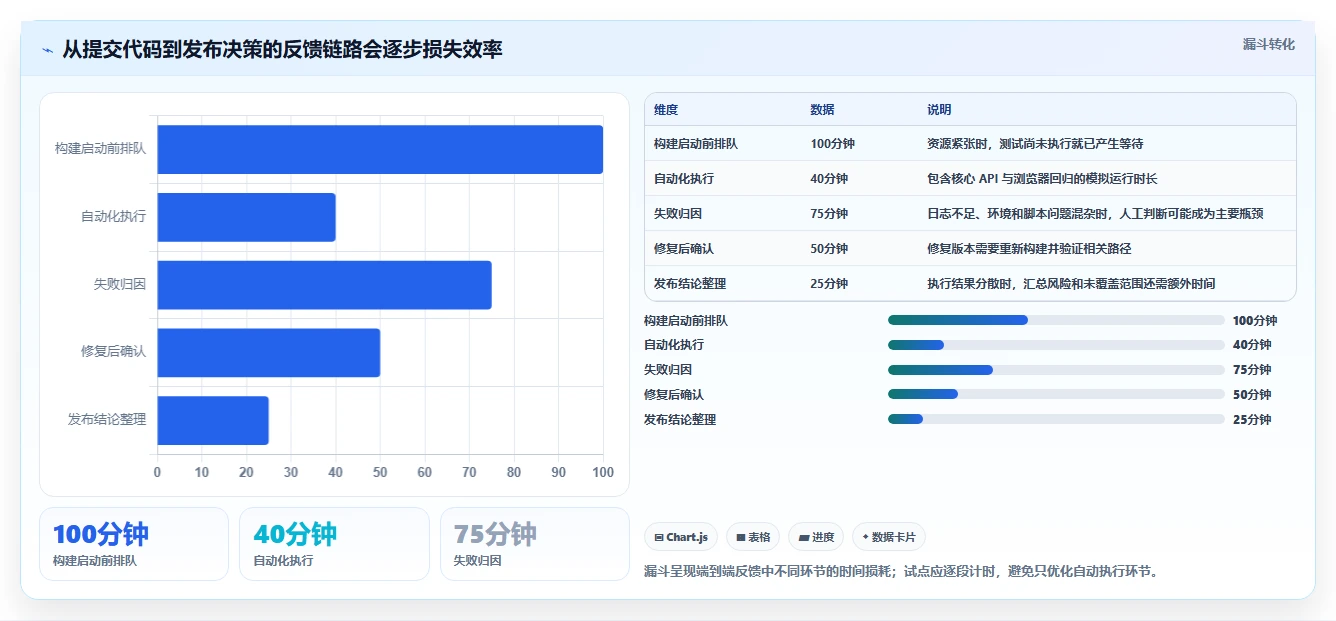Click the 100分钟 value beside progress bar

tap(1255, 321)
